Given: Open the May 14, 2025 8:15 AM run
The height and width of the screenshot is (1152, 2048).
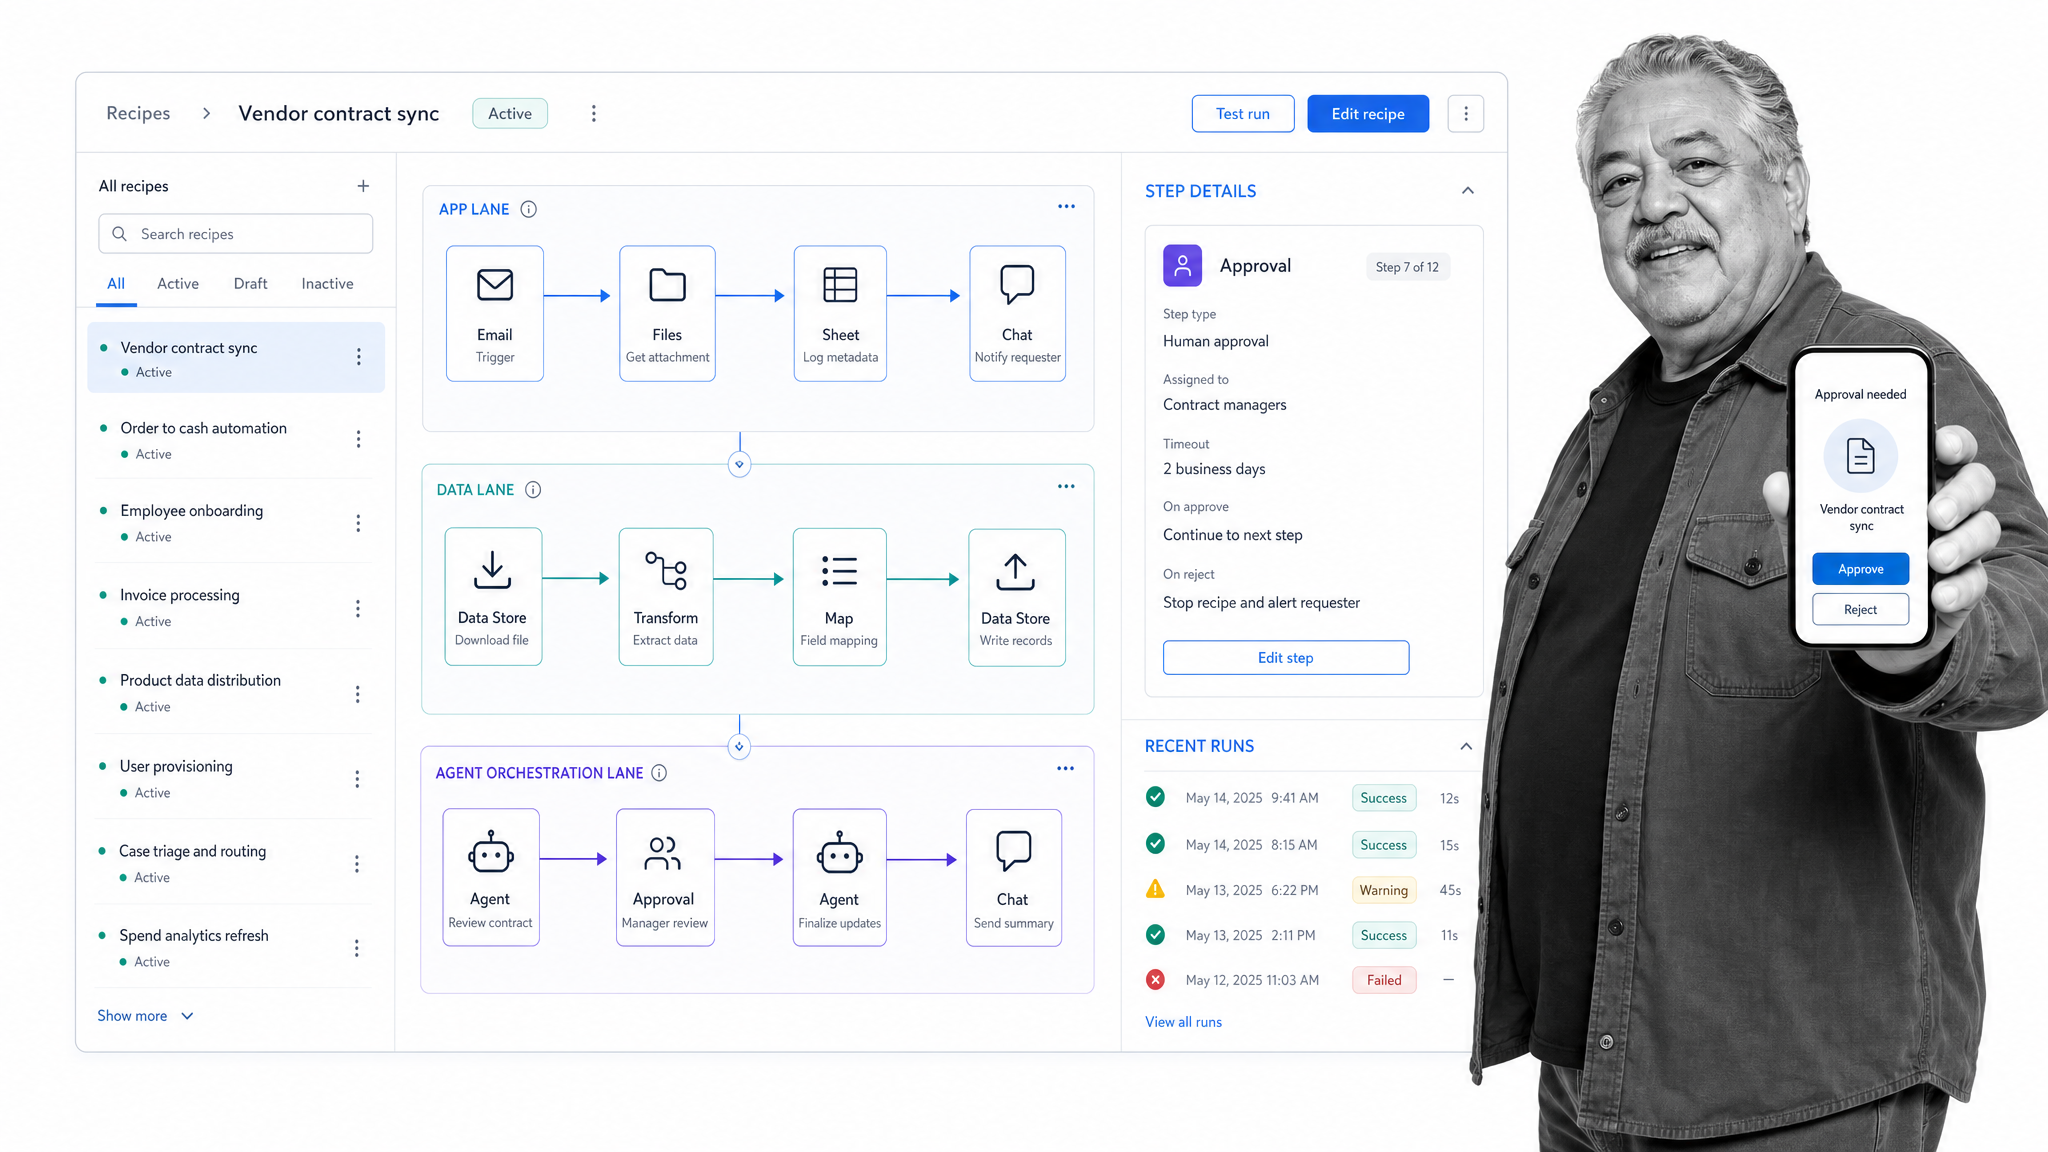Looking at the screenshot, I should [1304, 845].
